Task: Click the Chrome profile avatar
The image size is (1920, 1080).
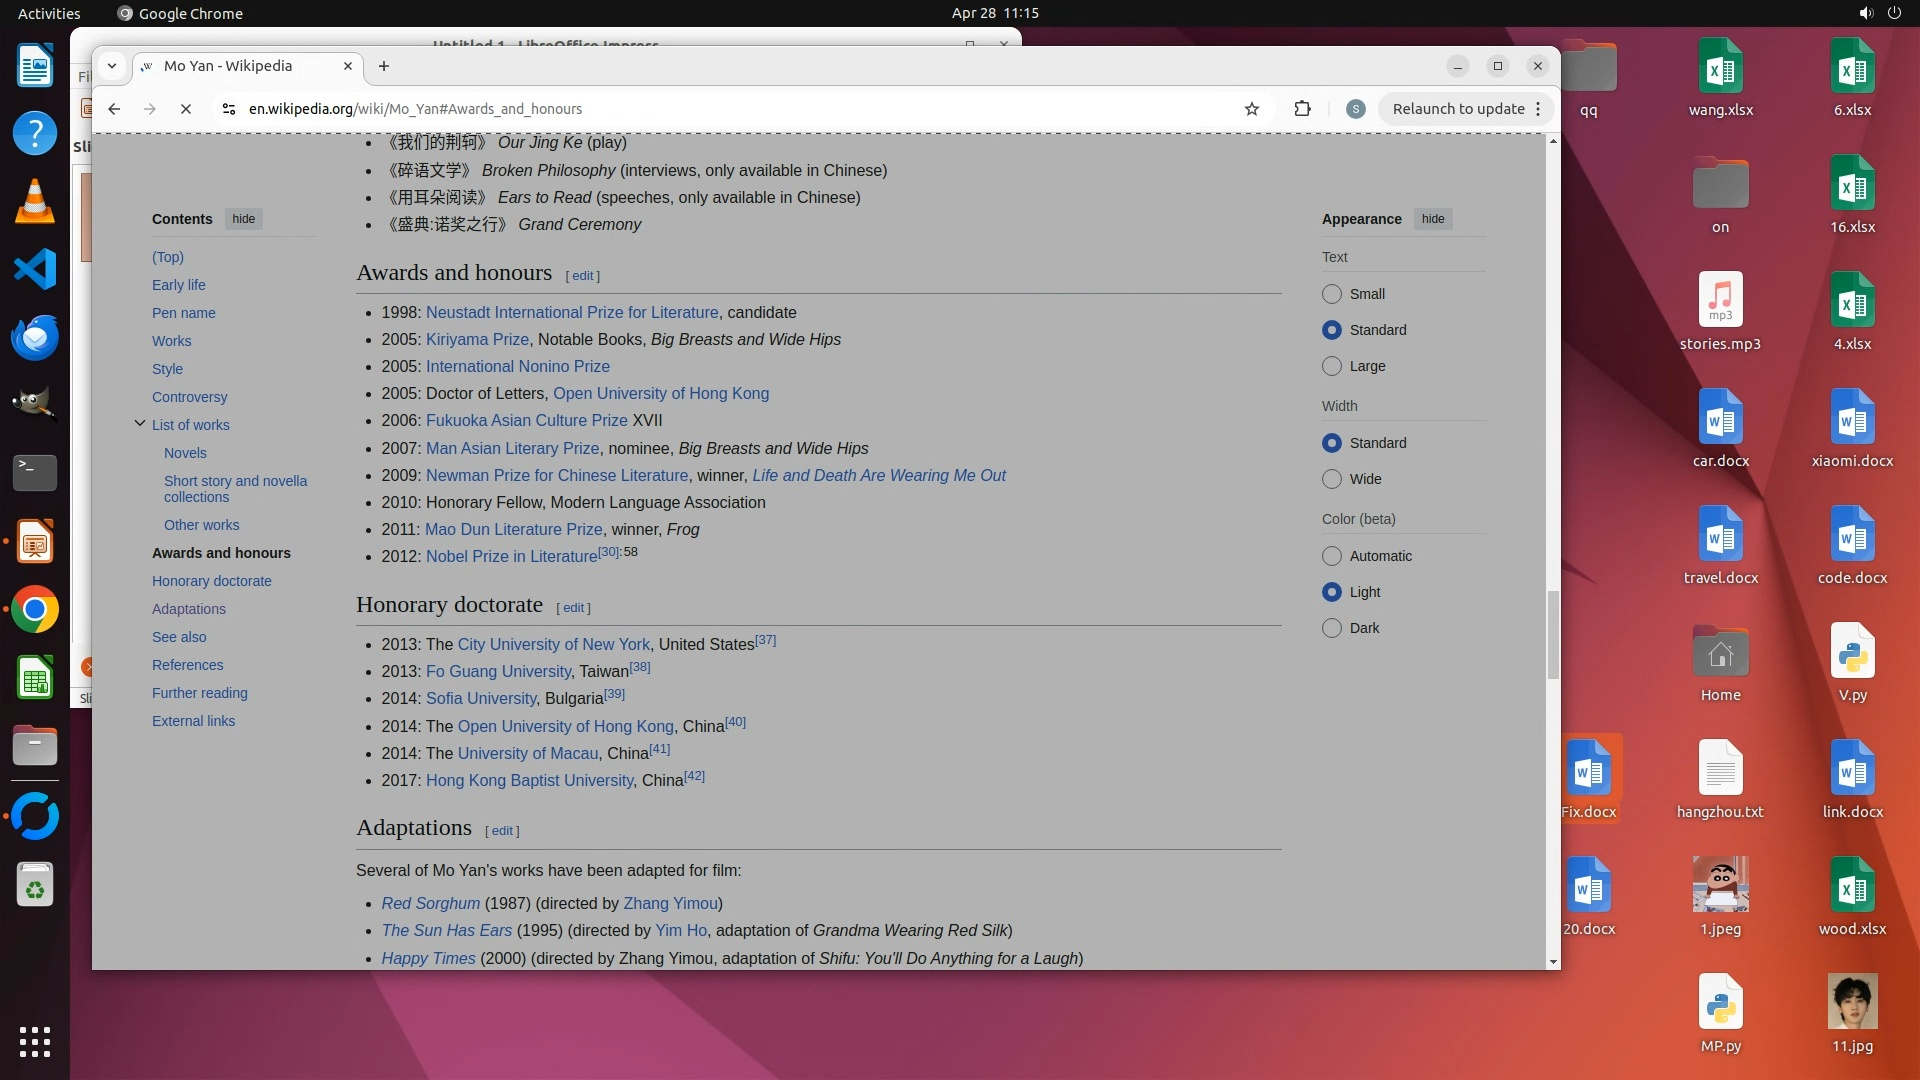Action: pos(1355,109)
